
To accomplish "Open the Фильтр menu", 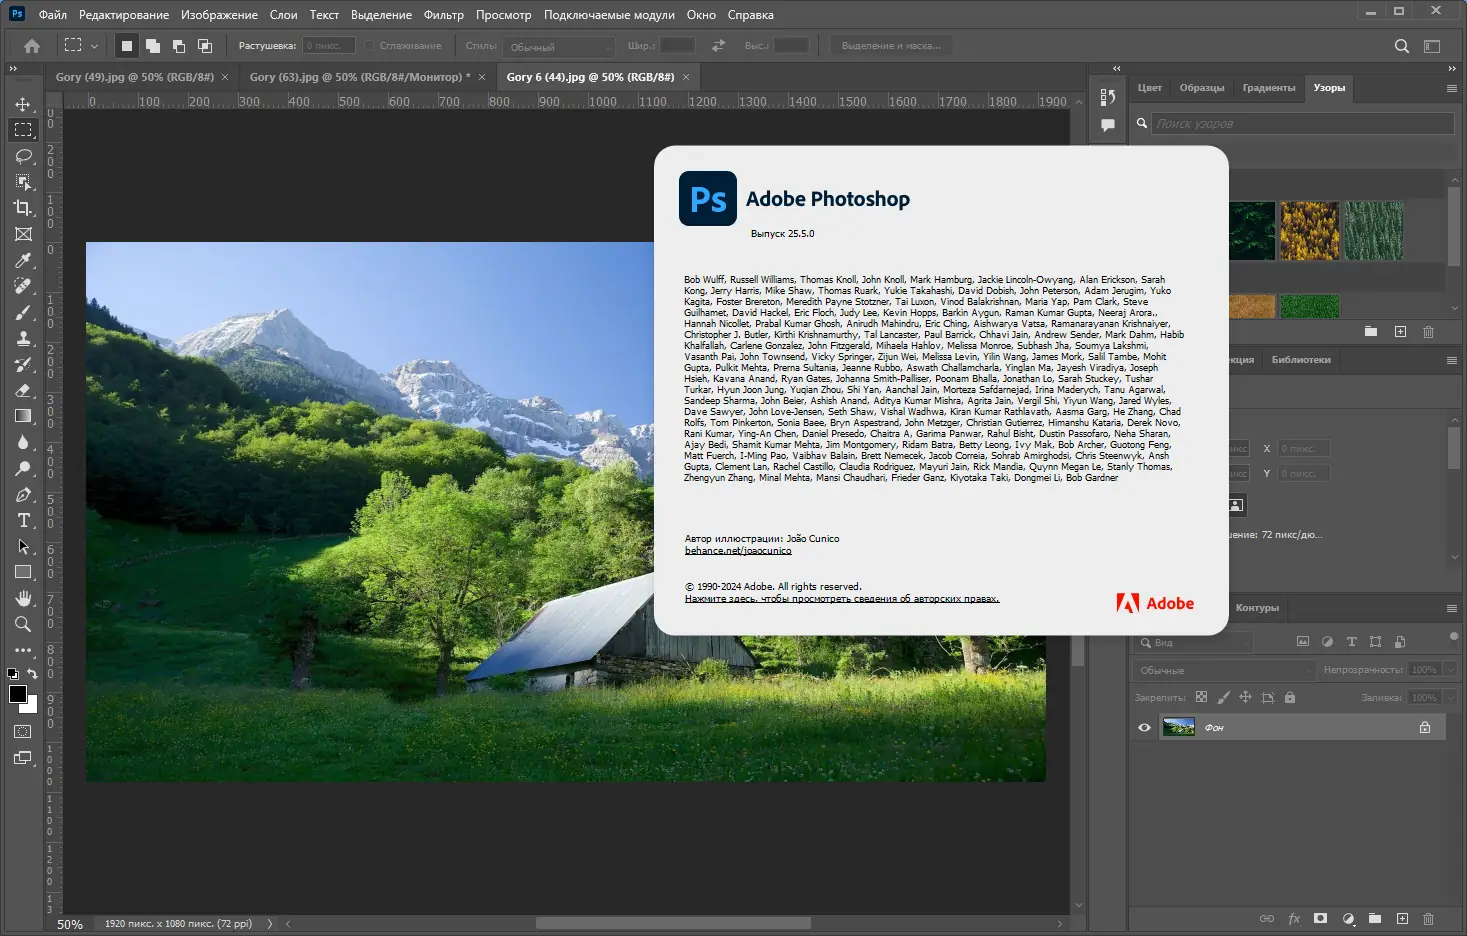I will pyautogui.click(x=443, y=15).
